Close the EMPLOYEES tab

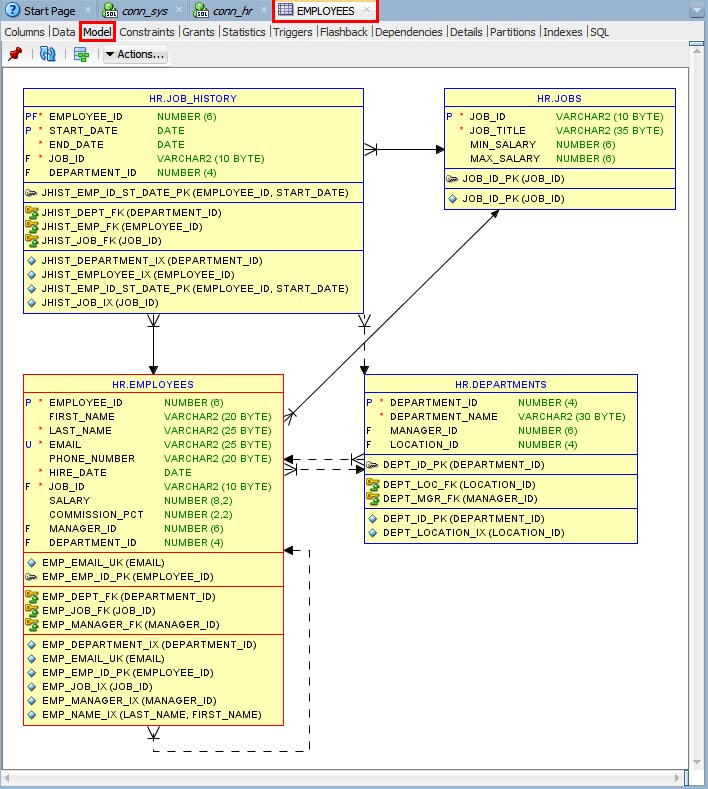pyautogui.click(x=368, y=11)
